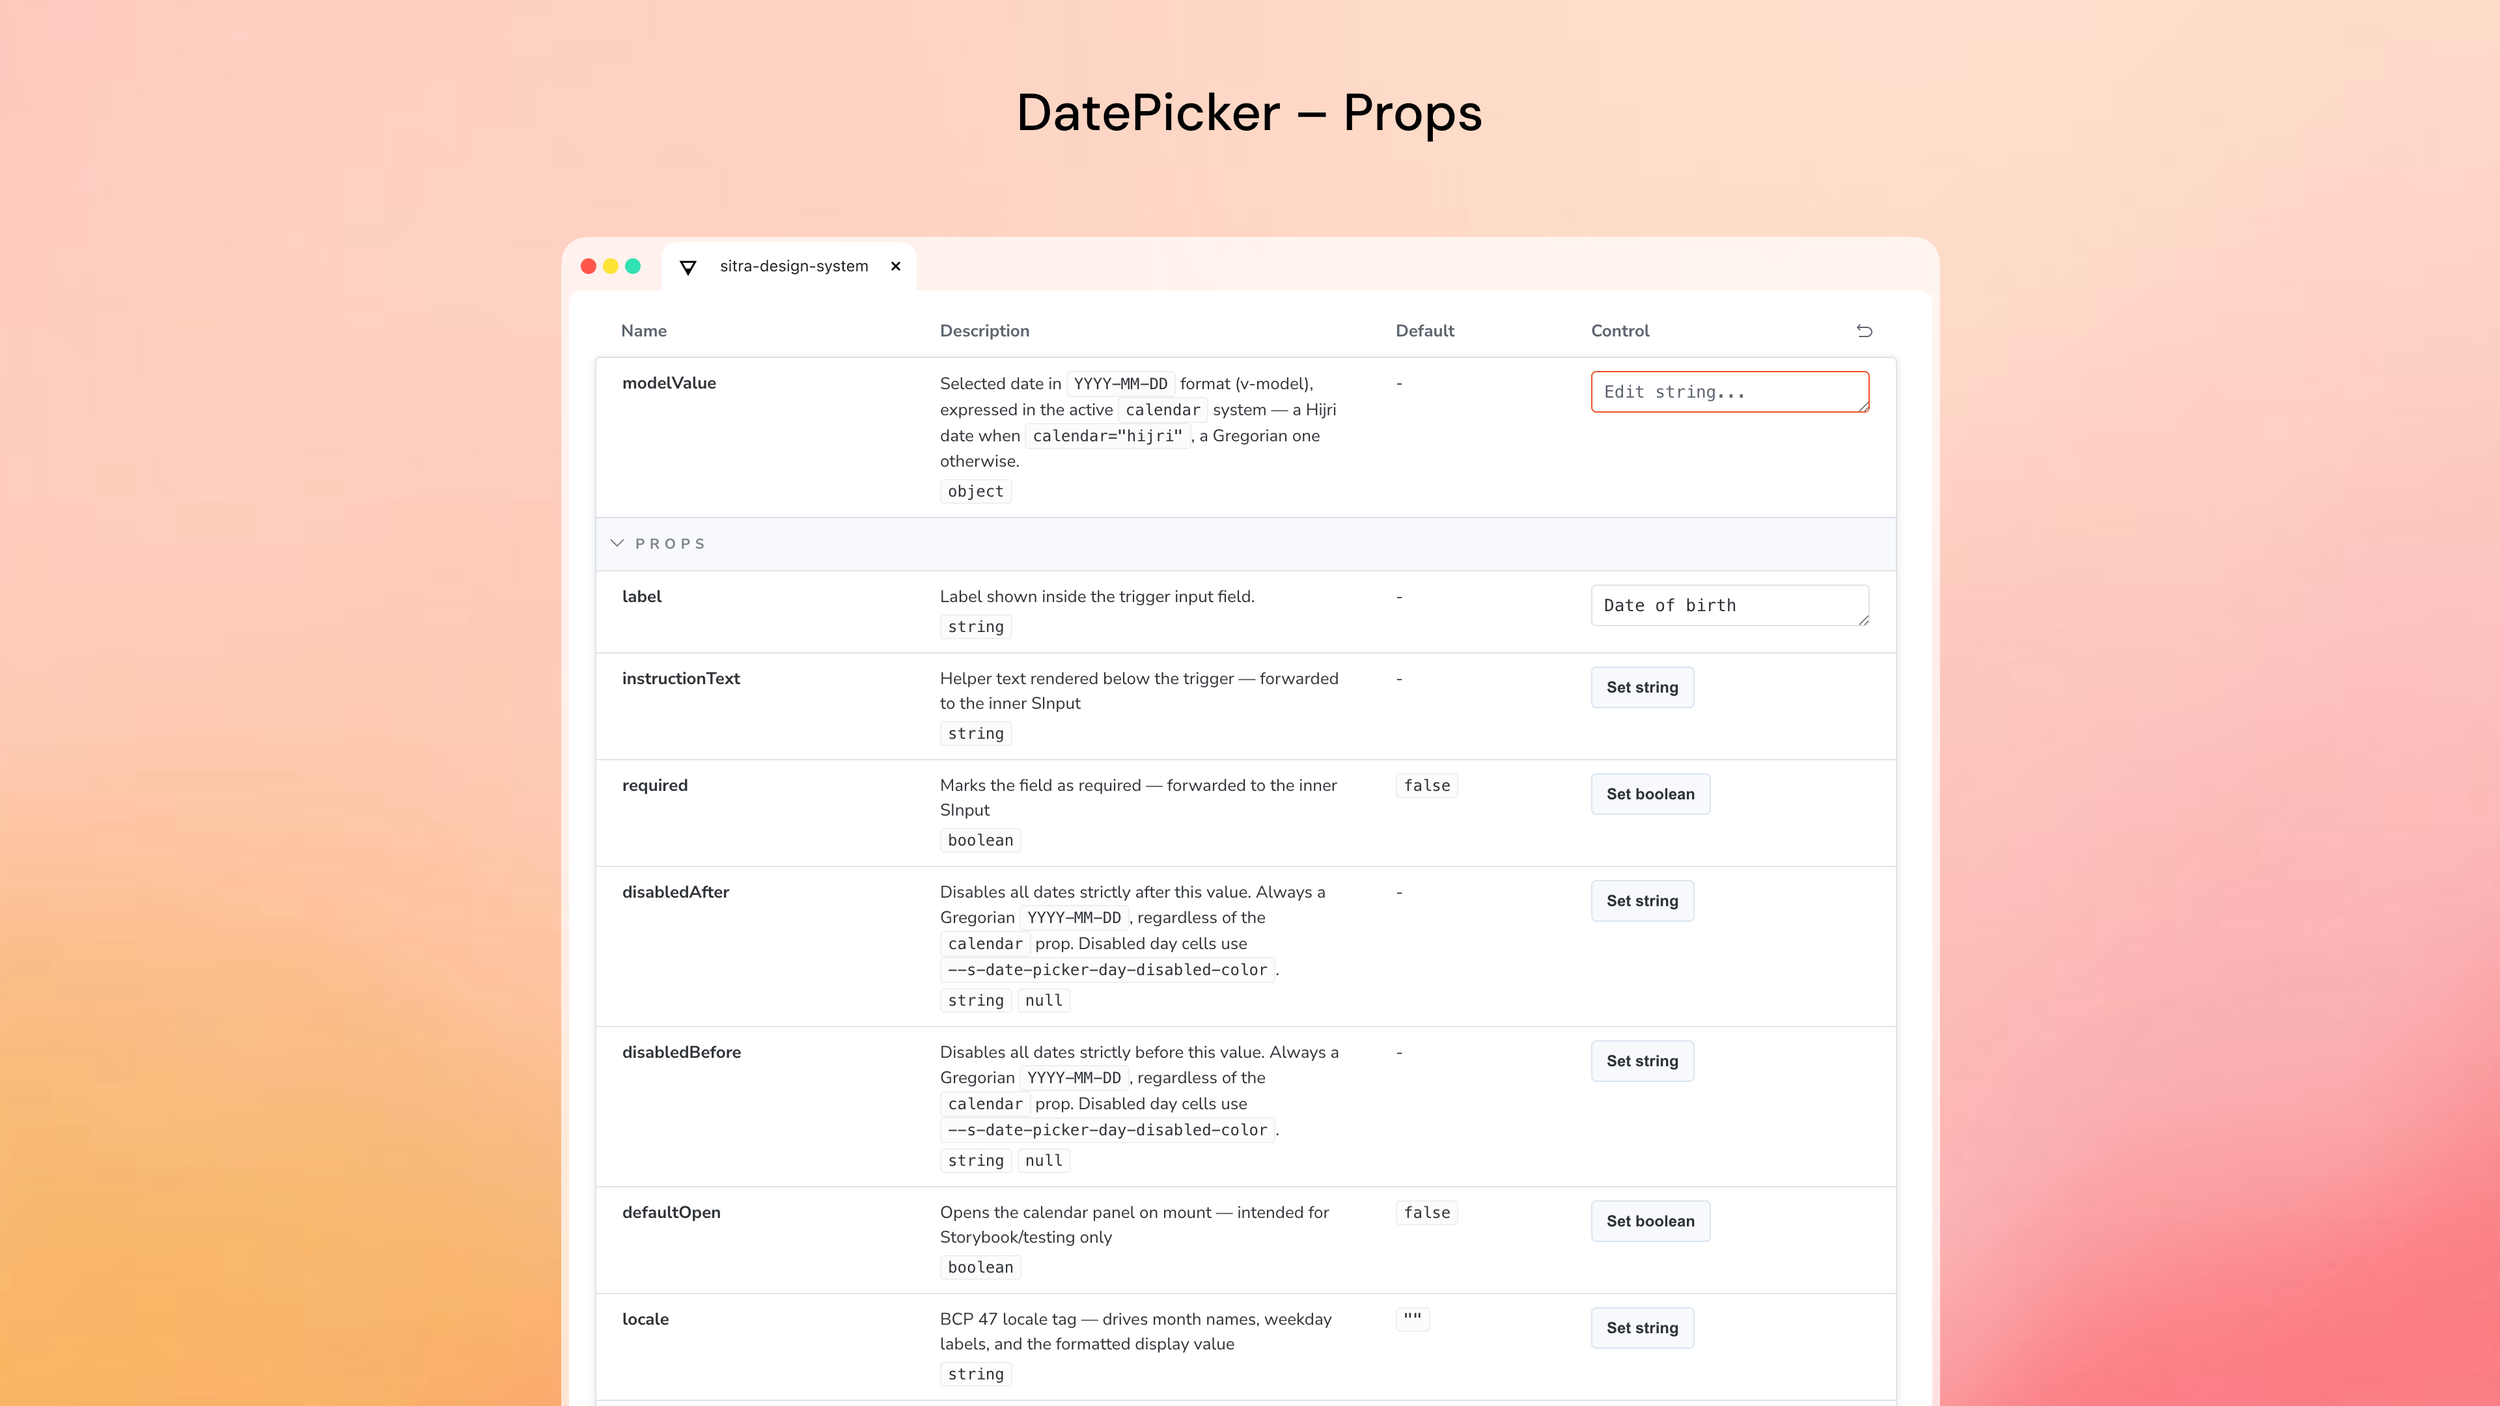Click the null type tag in disabledBefore row
This screenshot has width=2500, height=1406.
tap(1043, 1160)
